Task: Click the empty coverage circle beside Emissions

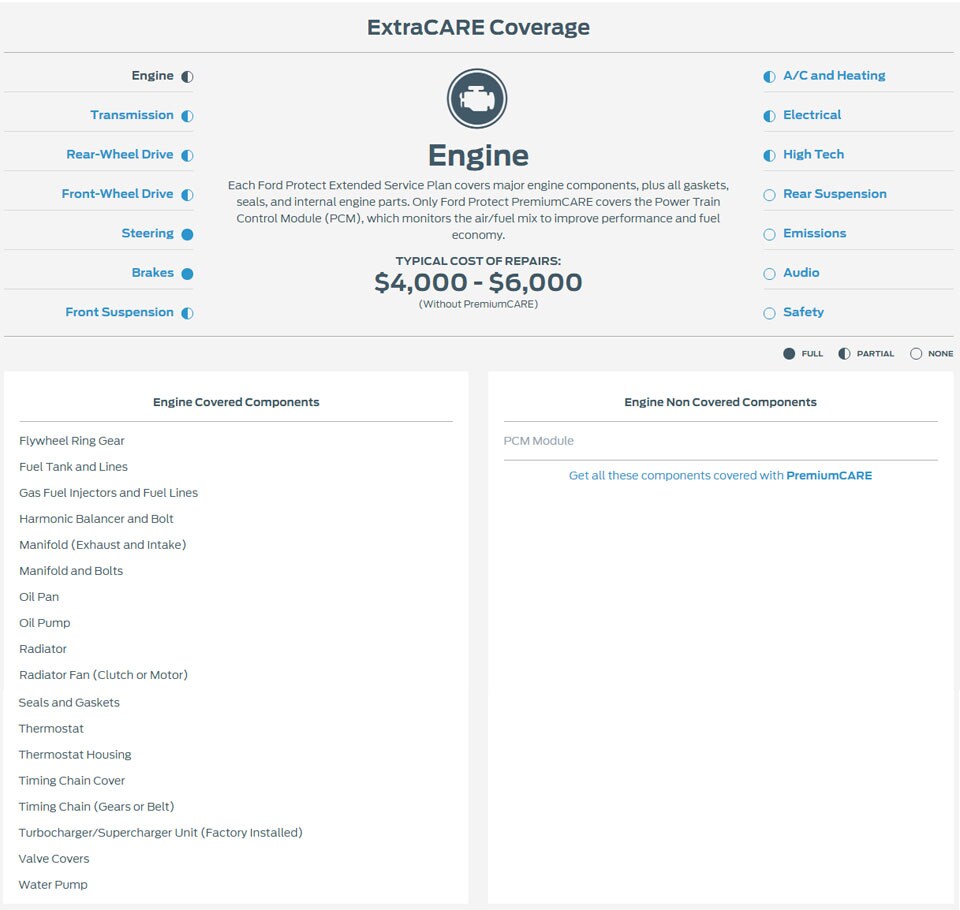Action: (x=770, y=234)
